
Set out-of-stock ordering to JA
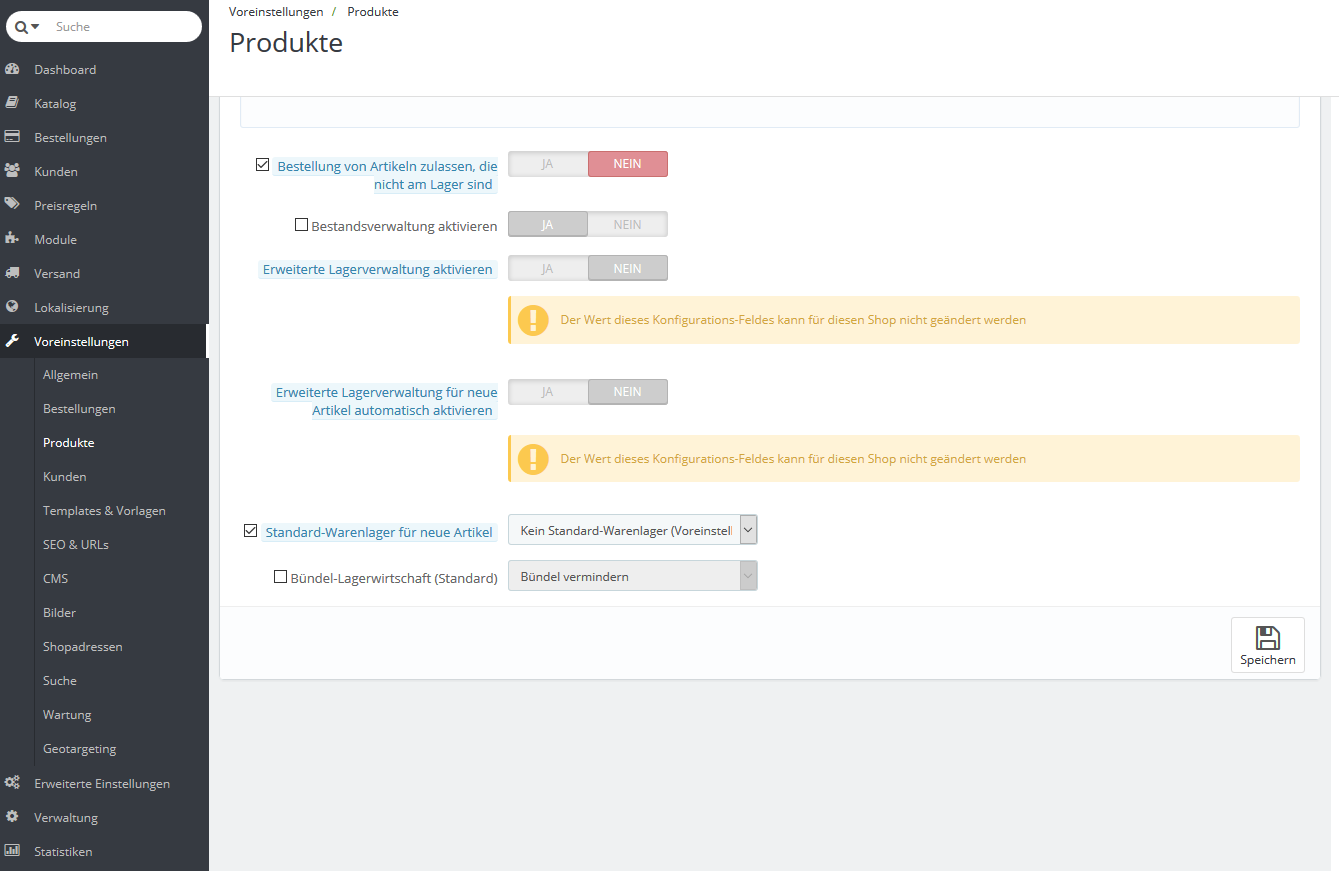548,164
